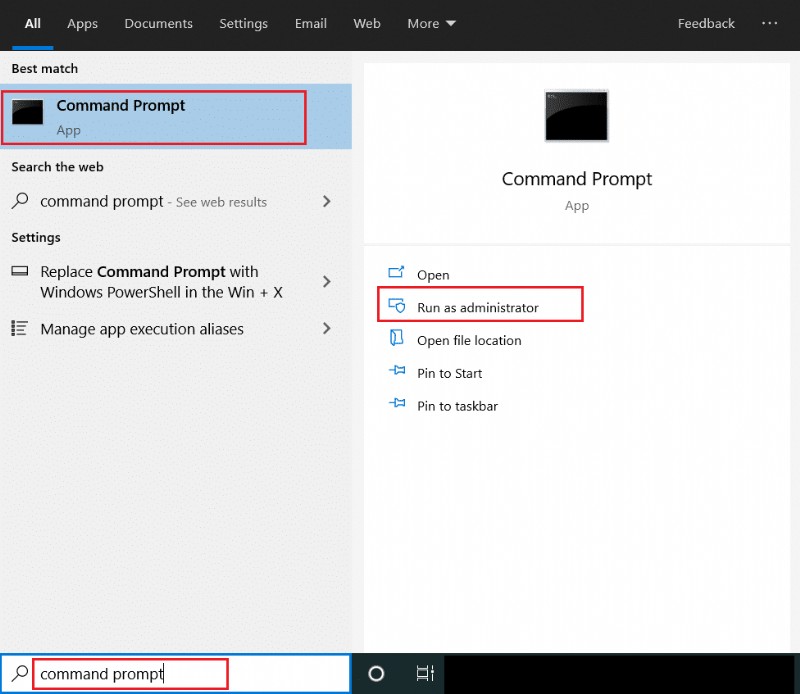Screen dimensions: 800x694
Task: Switch to the Apps tab
Action: tap(82, 23)
